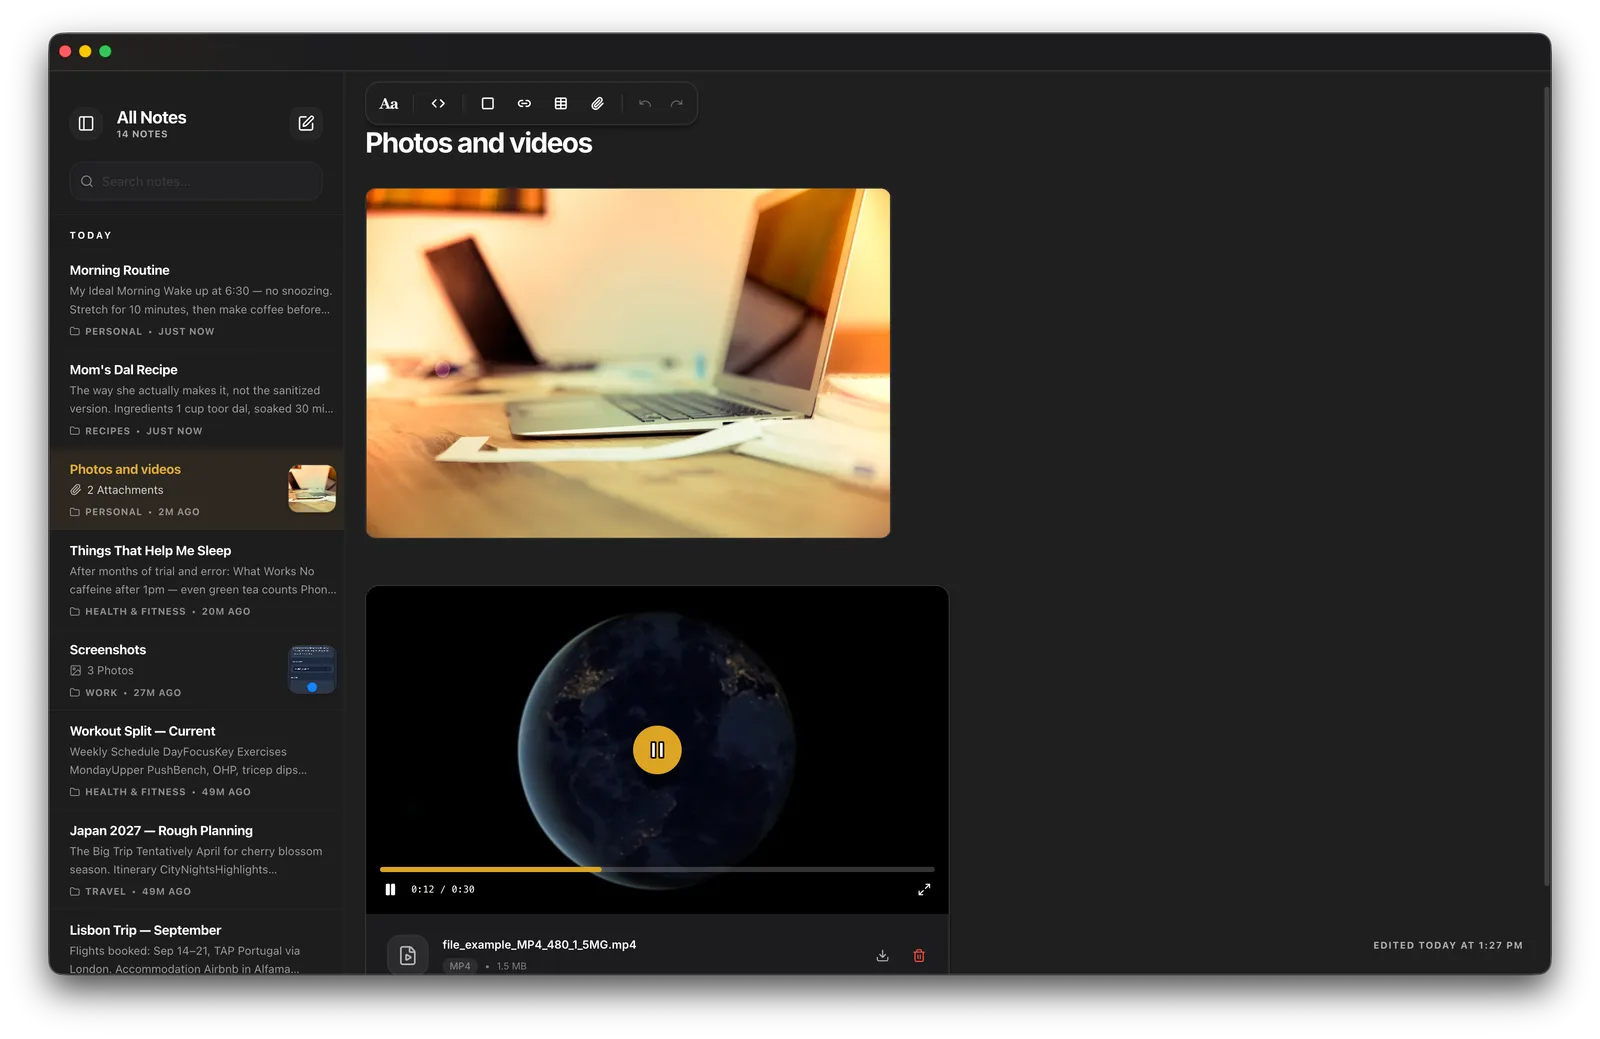
Task: Click the macOS green maximize window button
Action: click(x=105, y=52)
